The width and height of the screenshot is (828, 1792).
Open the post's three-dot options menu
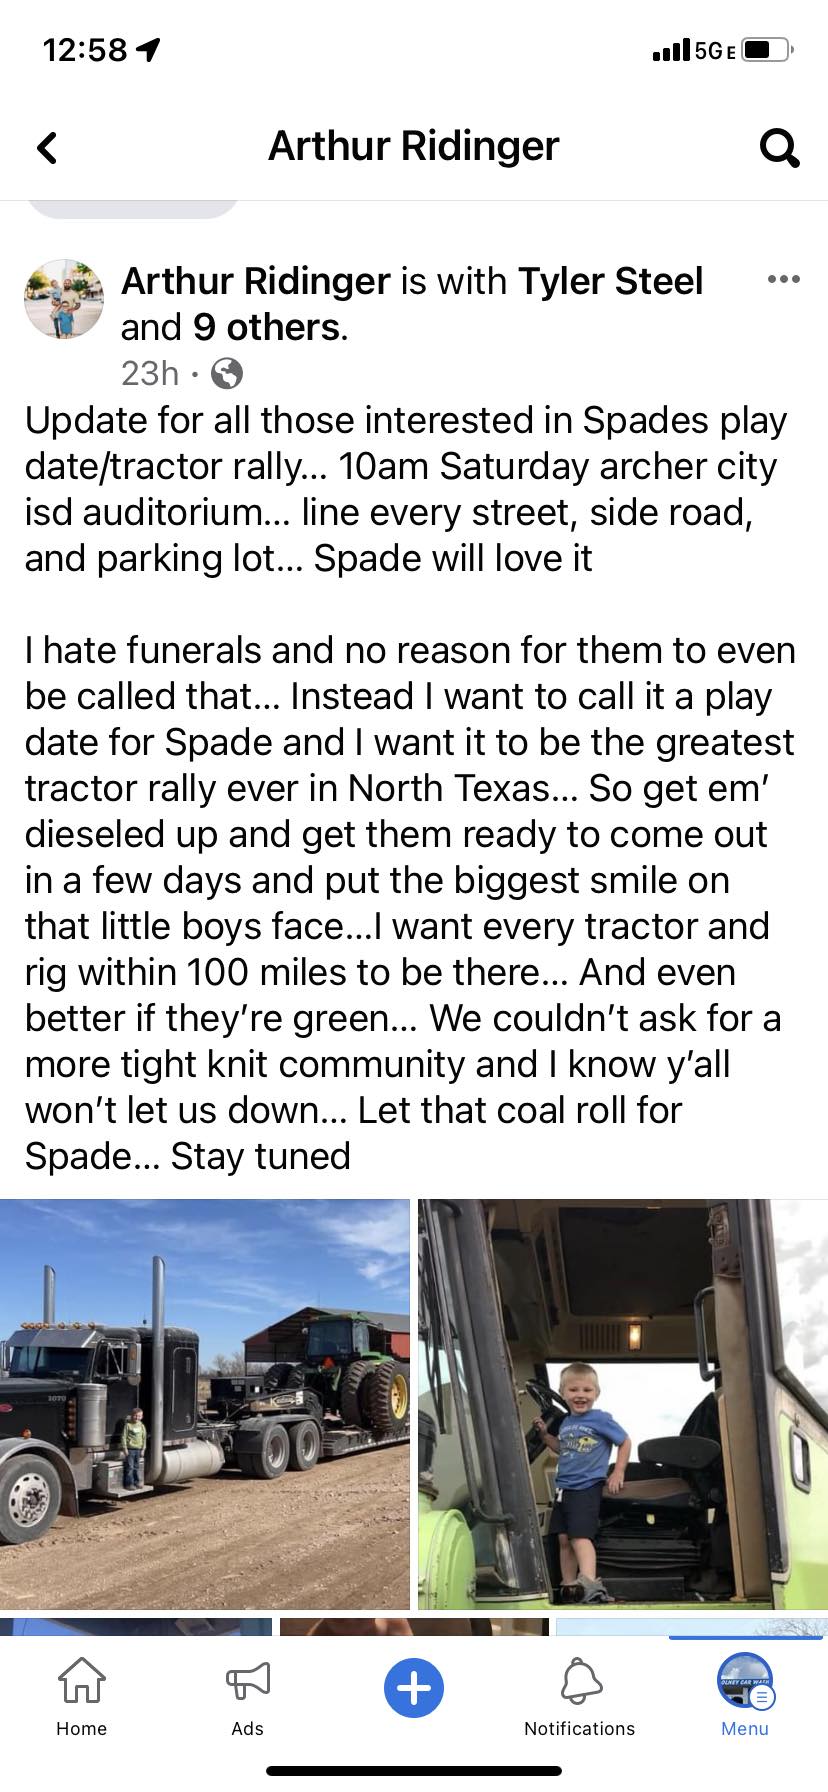click(783, 279)
